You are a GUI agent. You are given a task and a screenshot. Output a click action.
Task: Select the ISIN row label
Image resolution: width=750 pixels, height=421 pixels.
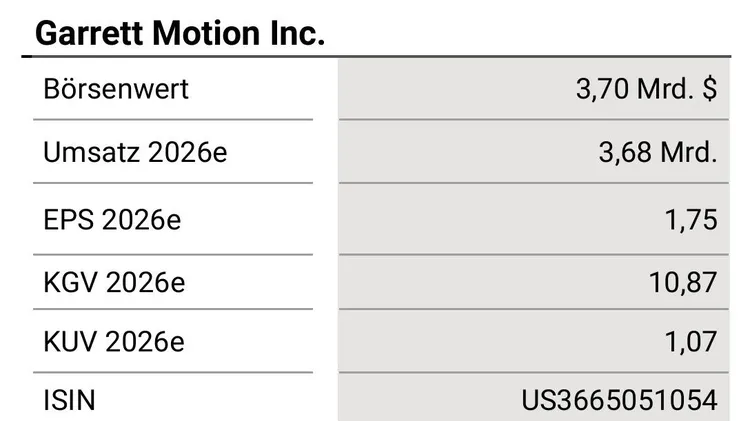click(x=69, y=401)
